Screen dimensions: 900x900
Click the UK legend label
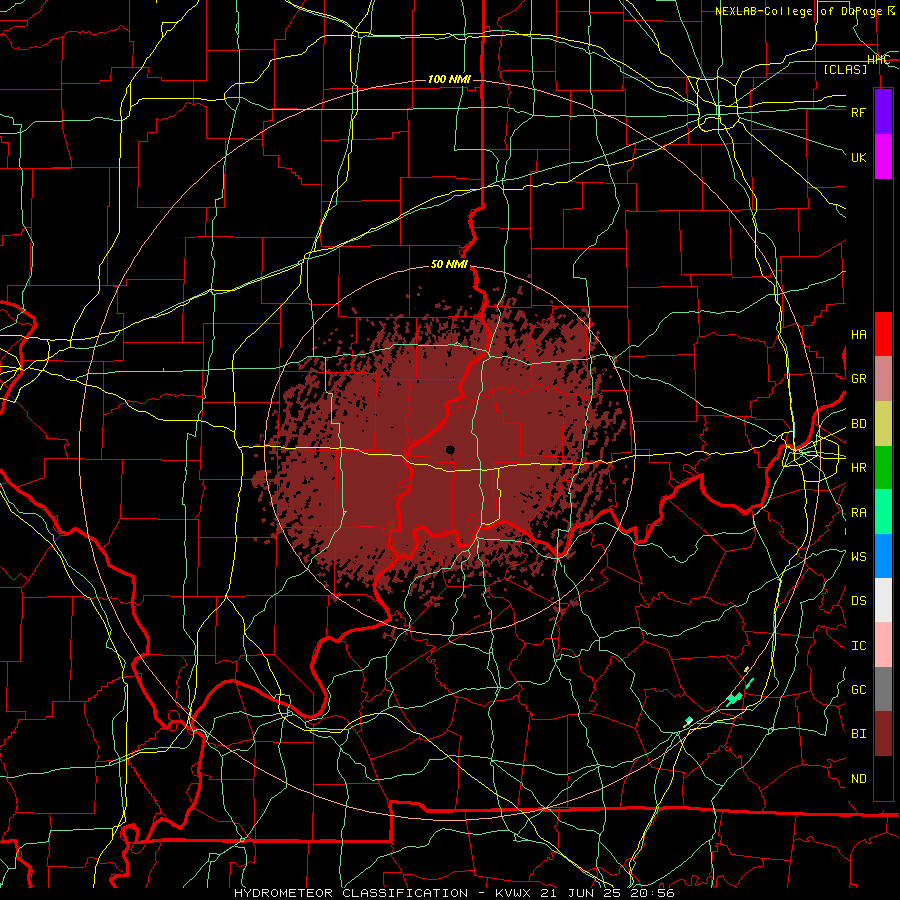tap(858, 157)
